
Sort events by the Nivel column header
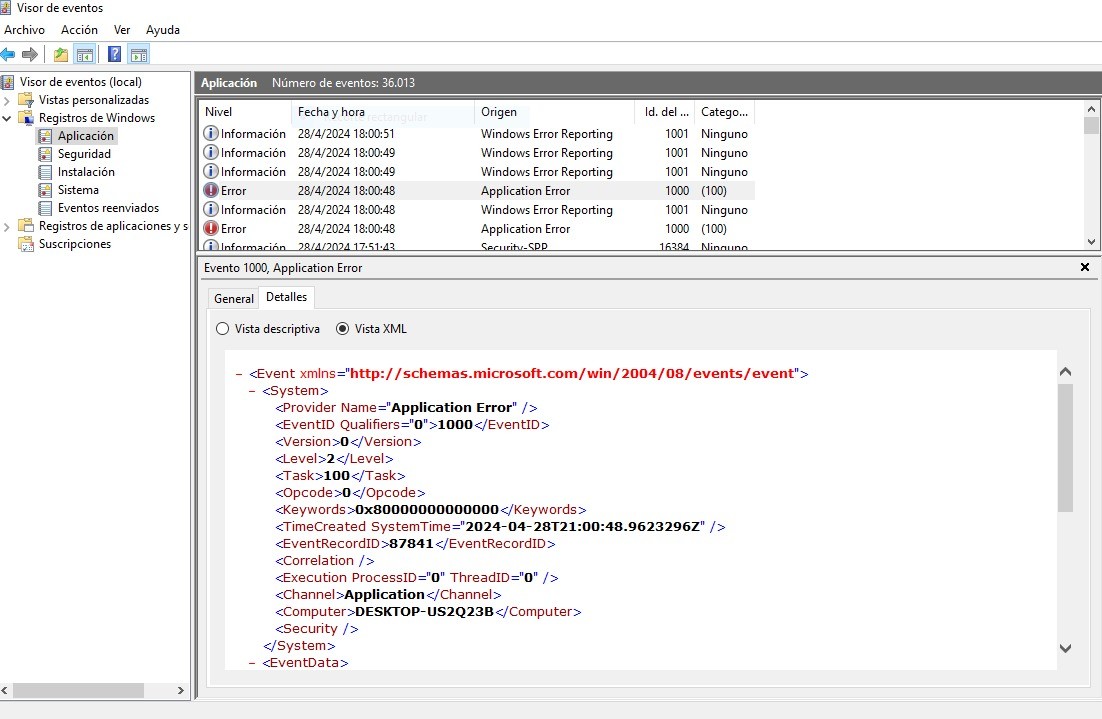pos(245,112)
